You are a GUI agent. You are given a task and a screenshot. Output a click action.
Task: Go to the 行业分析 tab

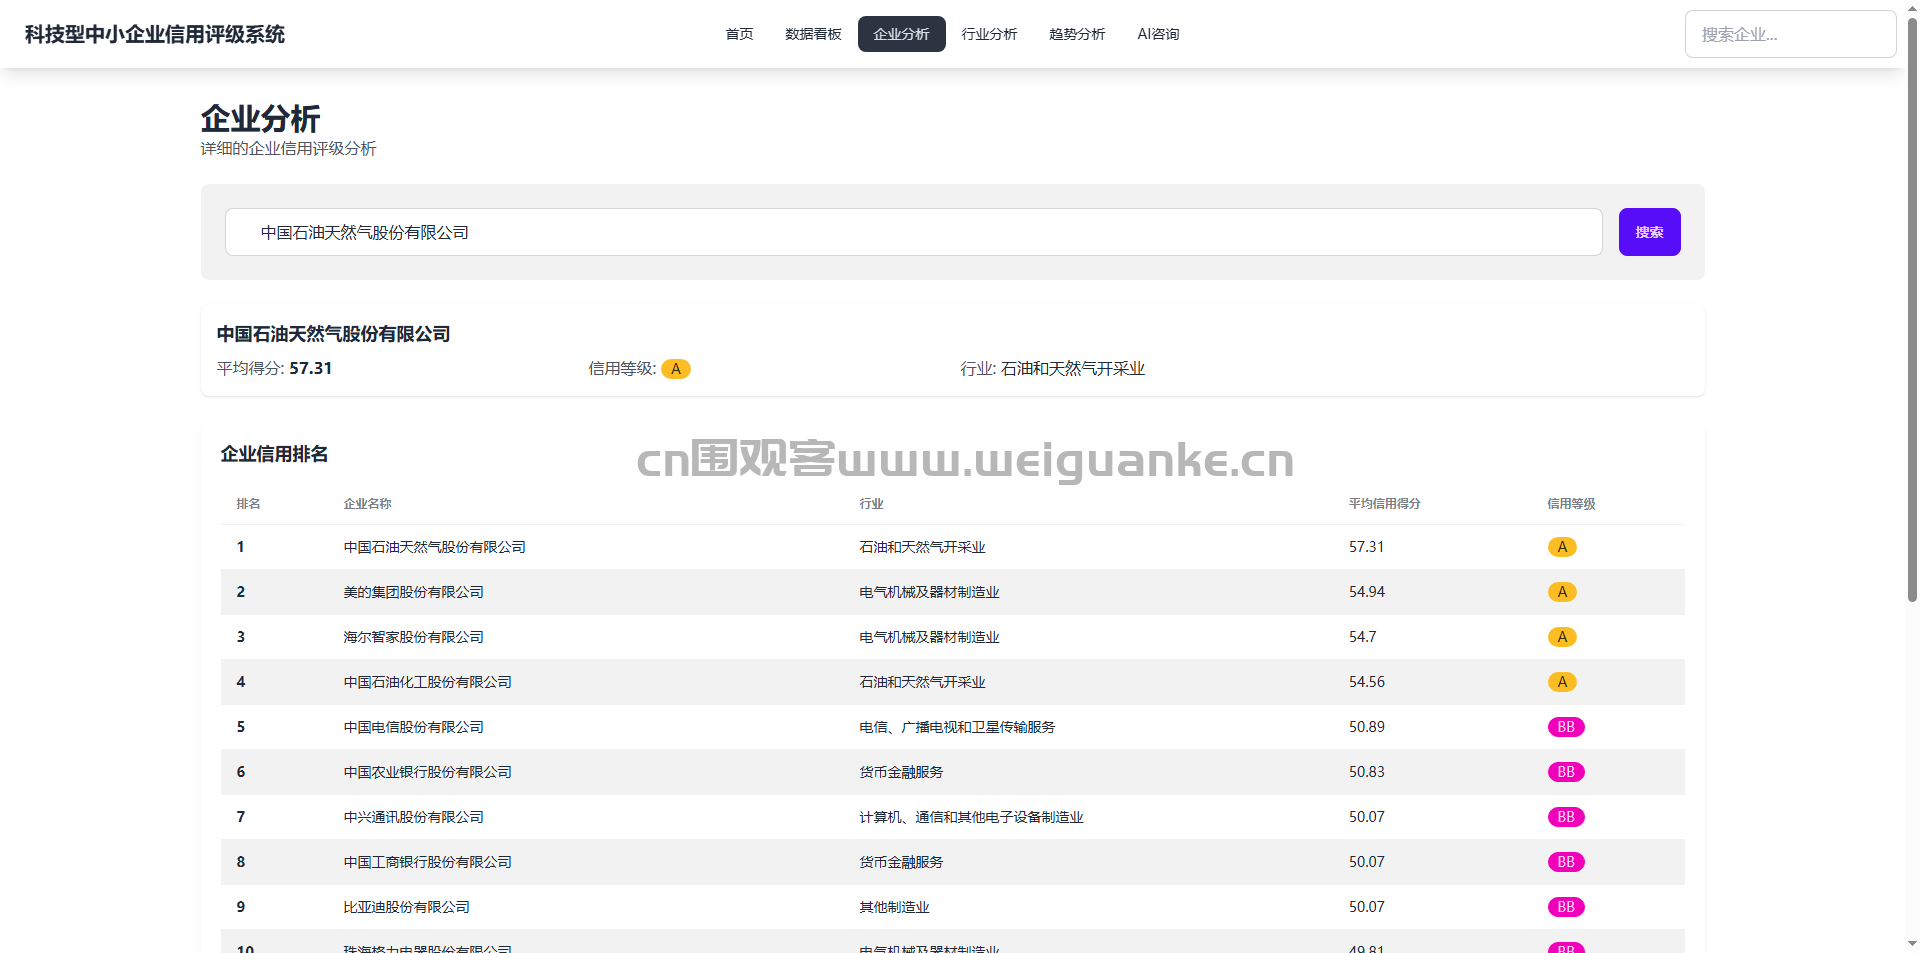tap(989, 34)
